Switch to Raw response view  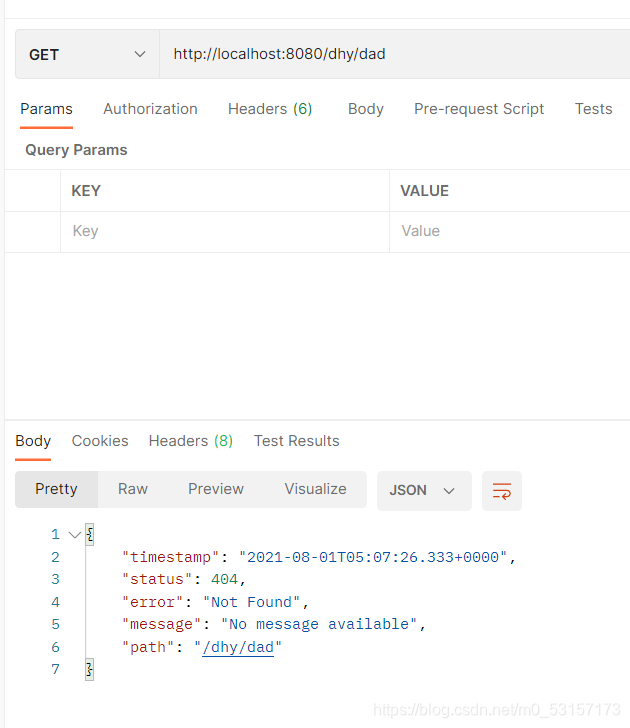(x=133, y=489)
